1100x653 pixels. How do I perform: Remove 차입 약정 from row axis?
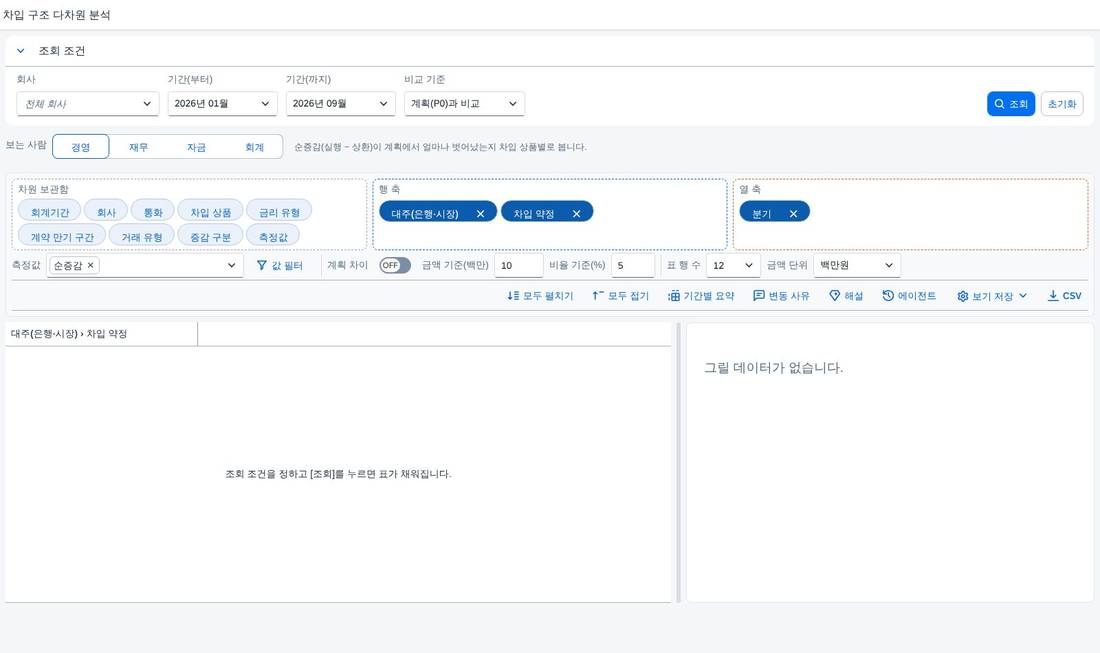(x=577, y=213)
